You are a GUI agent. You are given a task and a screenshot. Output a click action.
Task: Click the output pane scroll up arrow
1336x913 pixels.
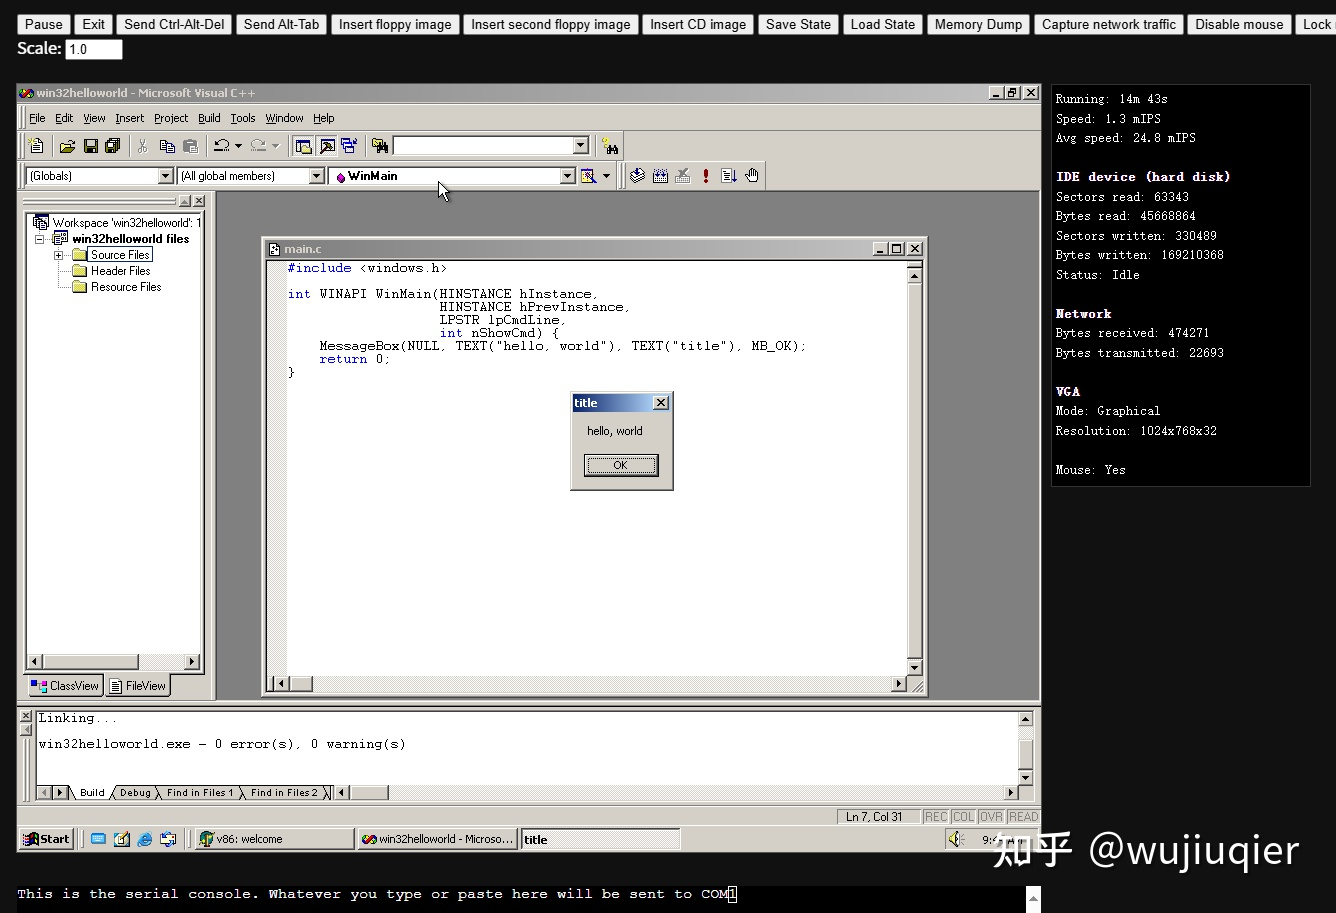tap(1025, 719)
